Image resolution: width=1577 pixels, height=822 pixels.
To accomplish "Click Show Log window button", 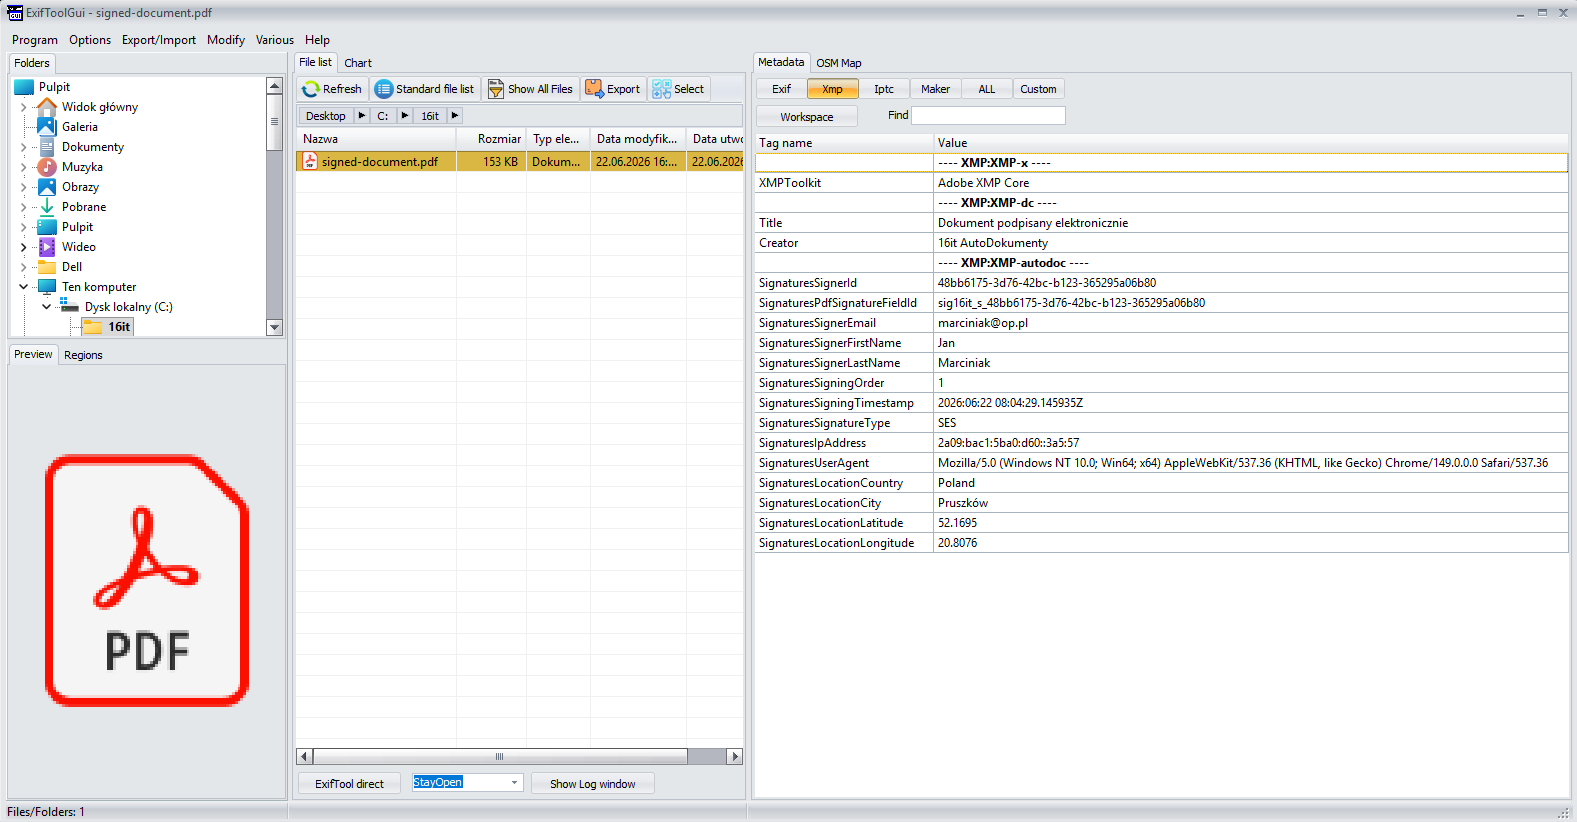I will [x=592, y=784].
